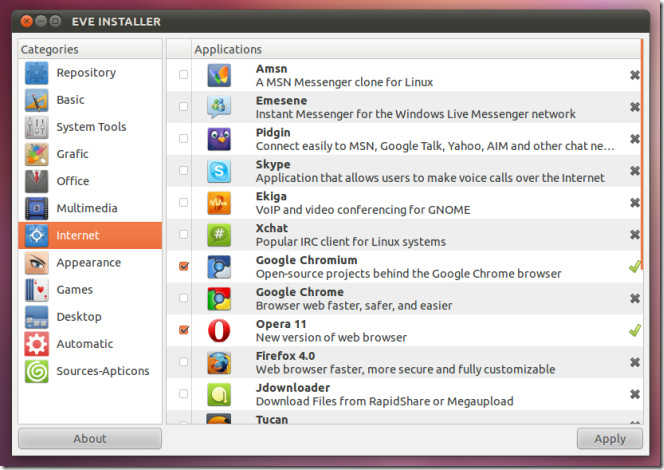Image resolution: width=664 pixels, height=470 pixels.
Task: Click the Sources-Apticons green spiral icon
Action: [36, 371]
